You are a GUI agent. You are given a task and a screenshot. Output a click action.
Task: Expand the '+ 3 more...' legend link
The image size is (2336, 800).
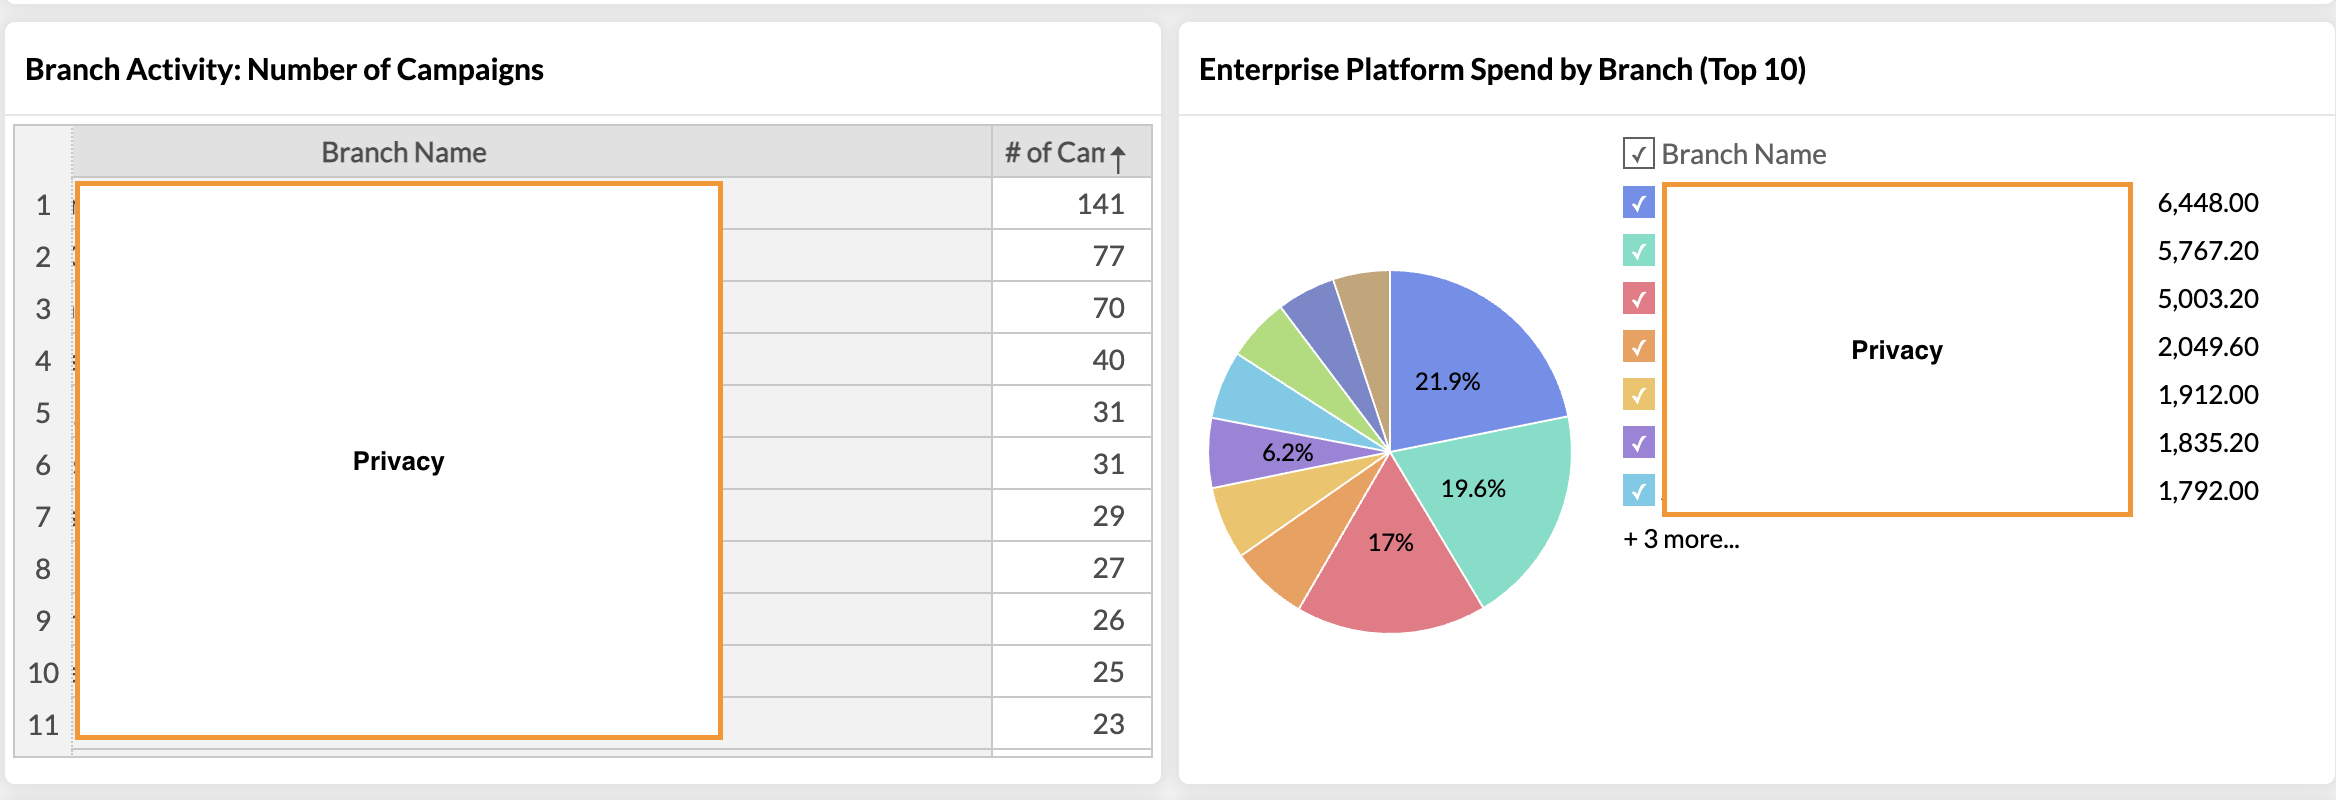(1681, 539)
